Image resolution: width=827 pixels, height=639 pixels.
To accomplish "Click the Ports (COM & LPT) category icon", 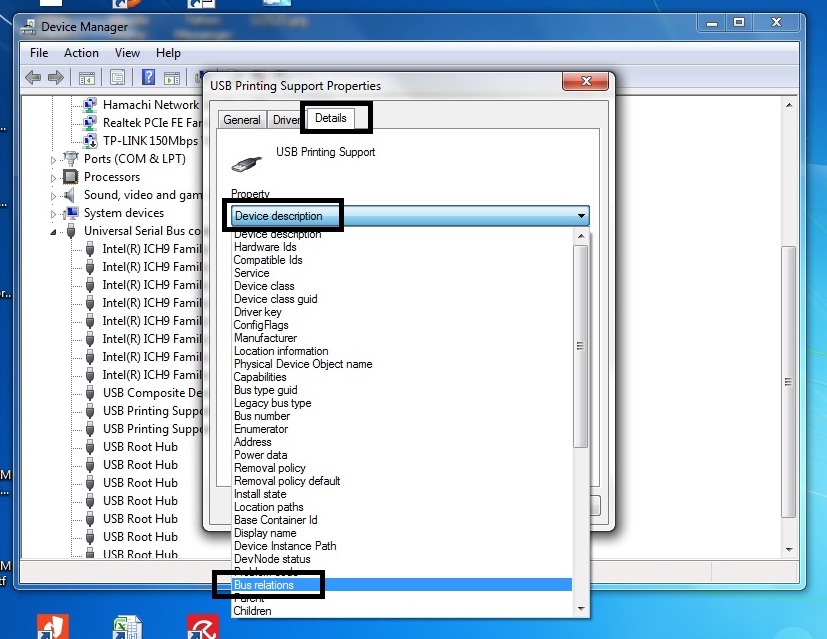I will 70,159.
